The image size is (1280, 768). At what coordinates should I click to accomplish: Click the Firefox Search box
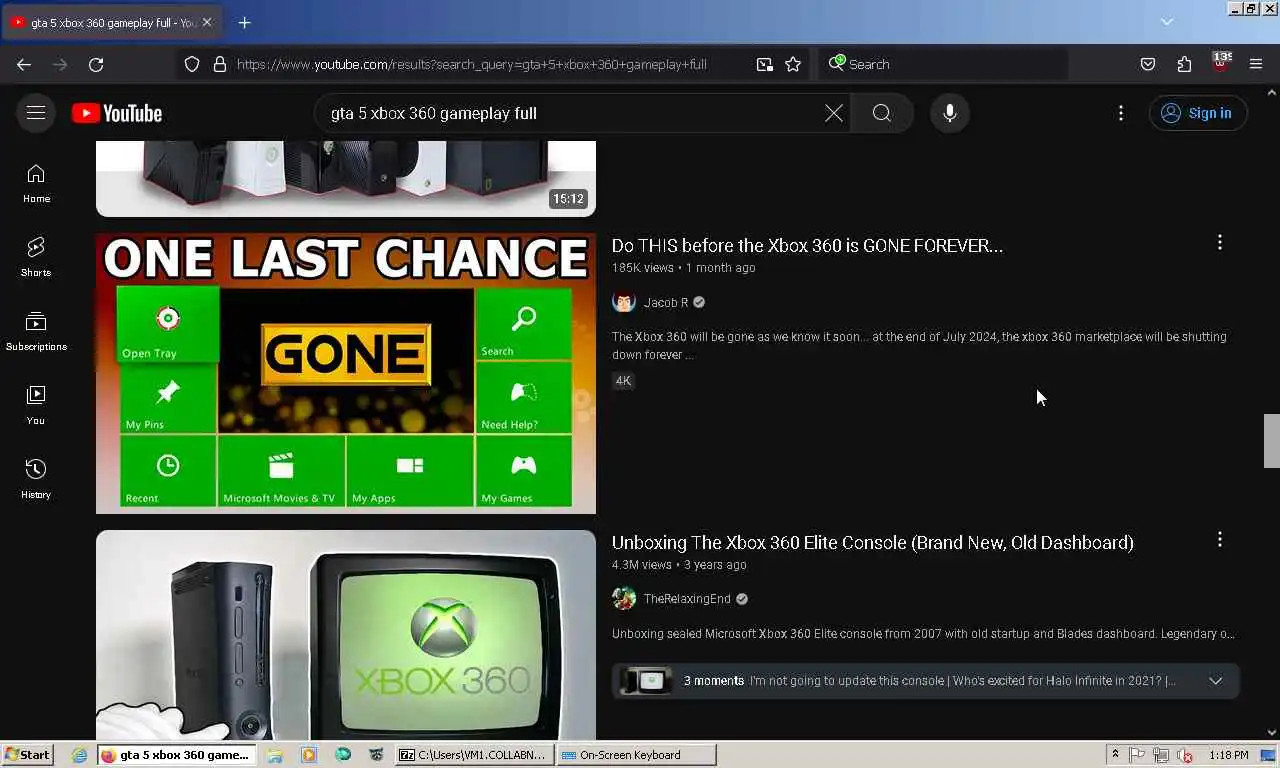coord(943,64)
